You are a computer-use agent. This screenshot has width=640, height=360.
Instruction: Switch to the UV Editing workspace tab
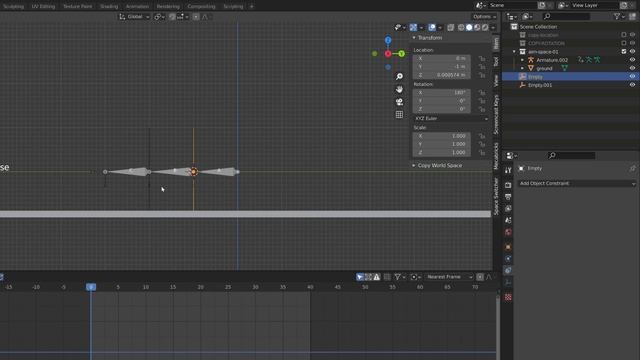coord(43,7)
